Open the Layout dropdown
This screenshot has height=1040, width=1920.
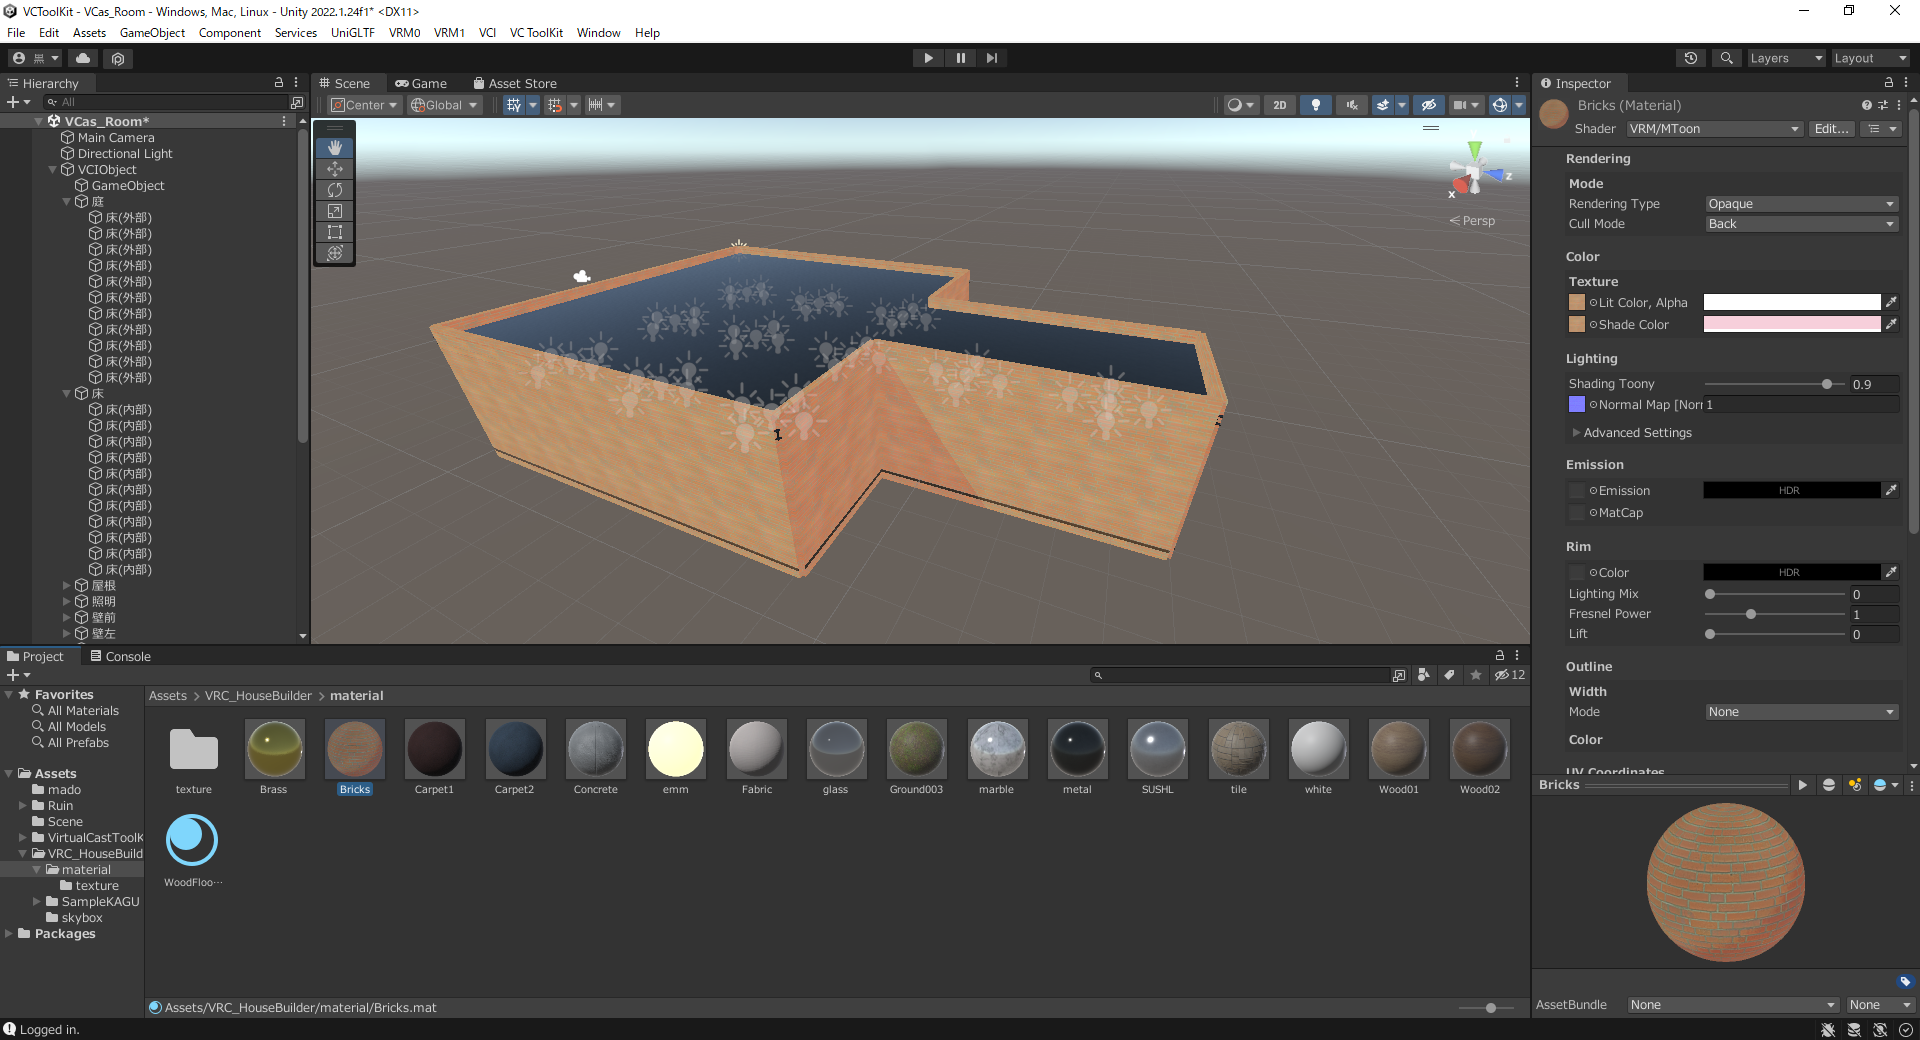(x=1870, y=58)
